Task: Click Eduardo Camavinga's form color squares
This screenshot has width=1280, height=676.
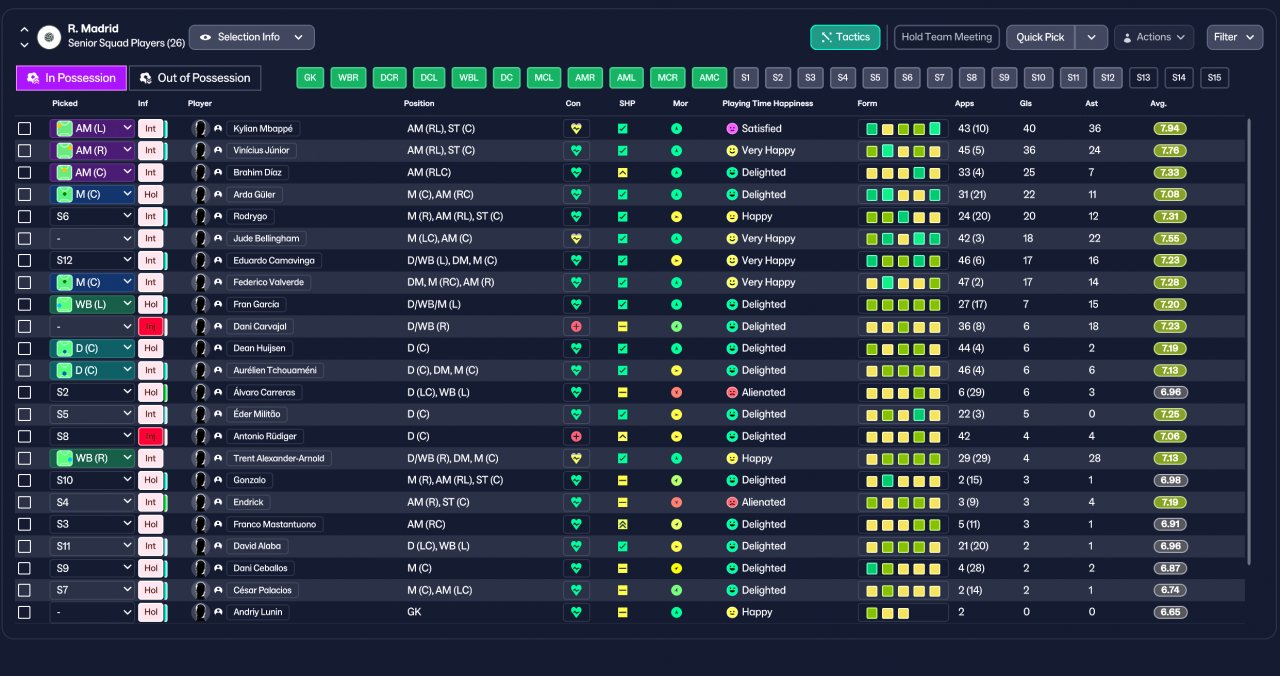Action: [903, 261]
